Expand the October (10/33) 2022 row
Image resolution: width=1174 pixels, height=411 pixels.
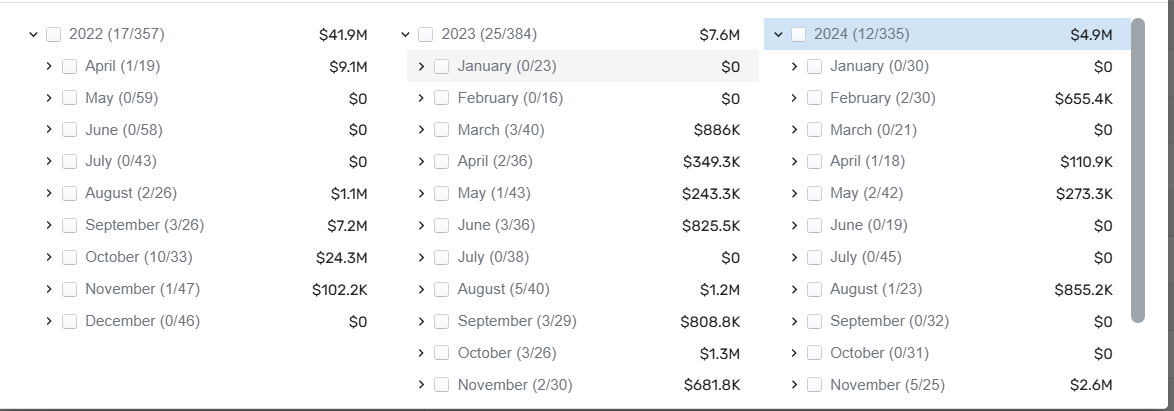(49, 257)
